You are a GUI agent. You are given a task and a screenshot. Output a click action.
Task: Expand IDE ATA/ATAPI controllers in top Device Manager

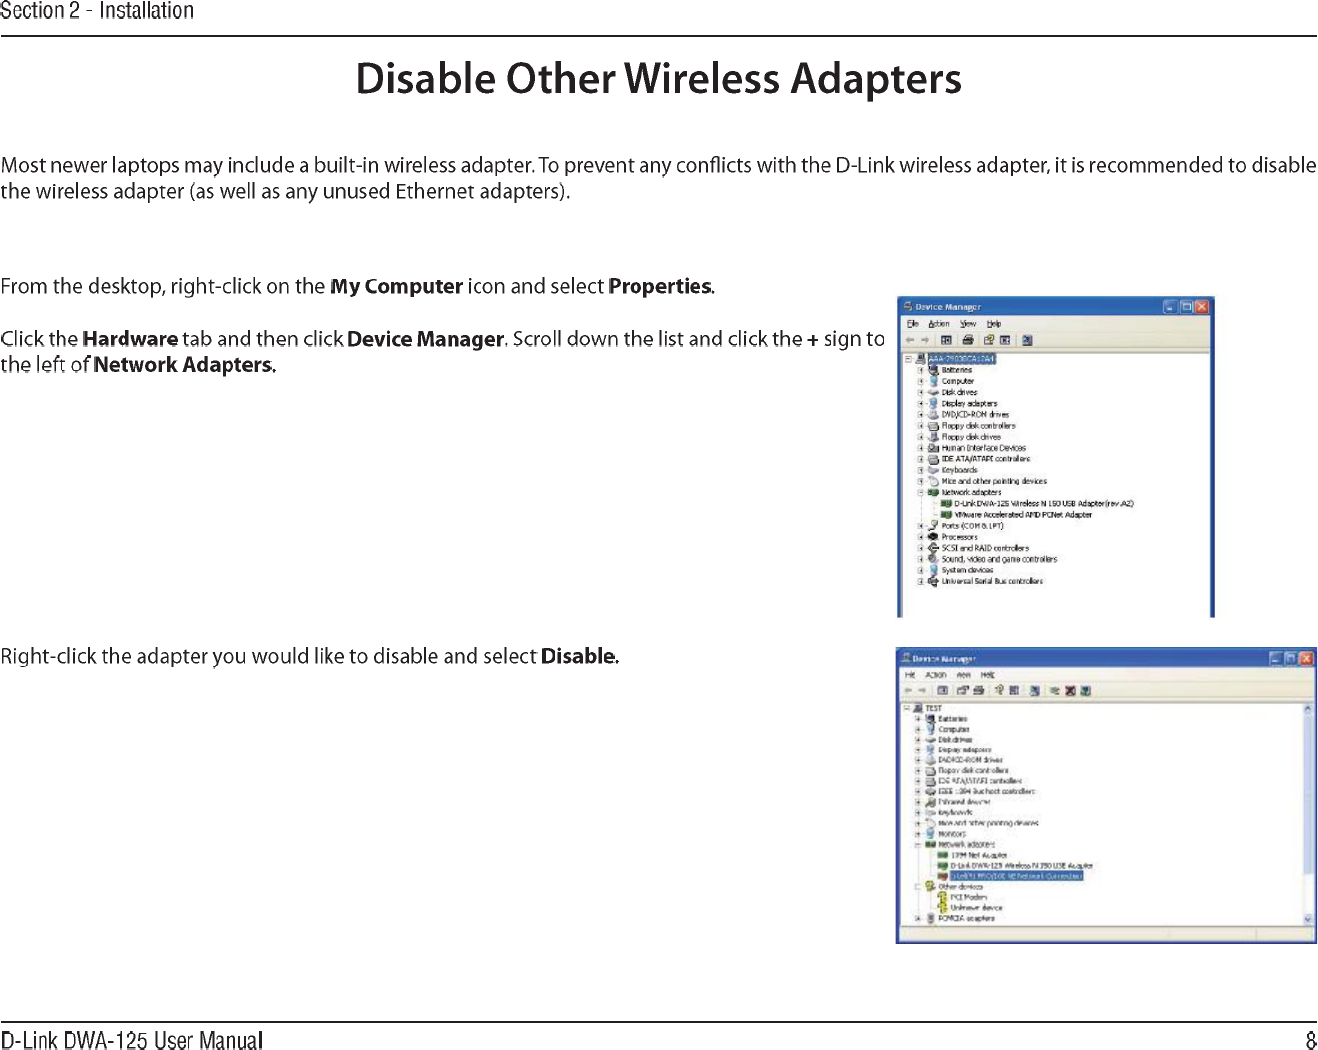point(921,459)
